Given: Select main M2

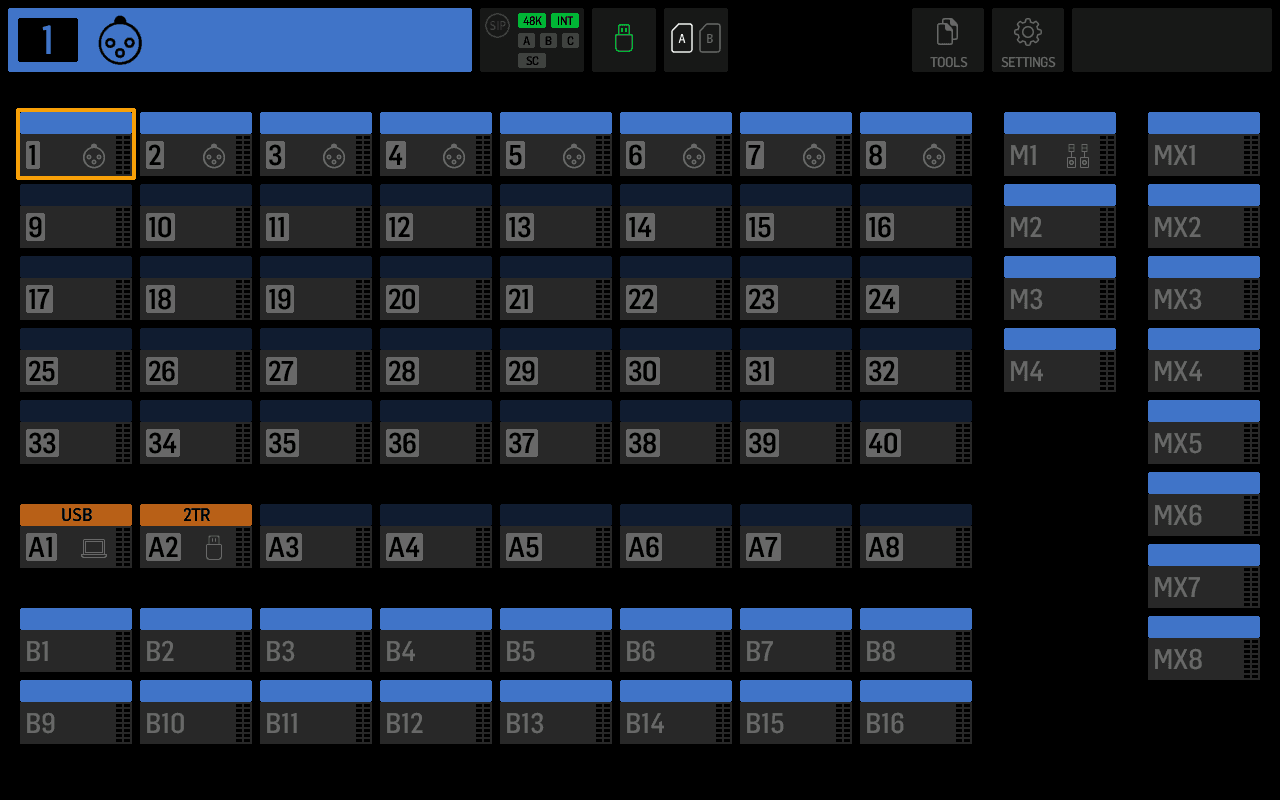Looking at the screenshot, I should (x=1060, y=216).
